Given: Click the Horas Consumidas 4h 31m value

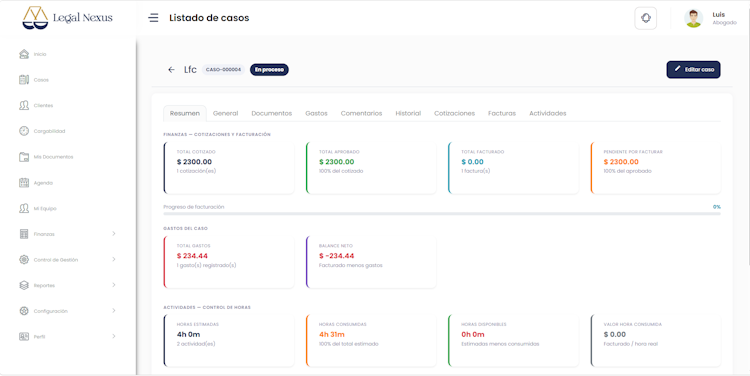Looking at the screenshot, I should (x=332, y=334).
